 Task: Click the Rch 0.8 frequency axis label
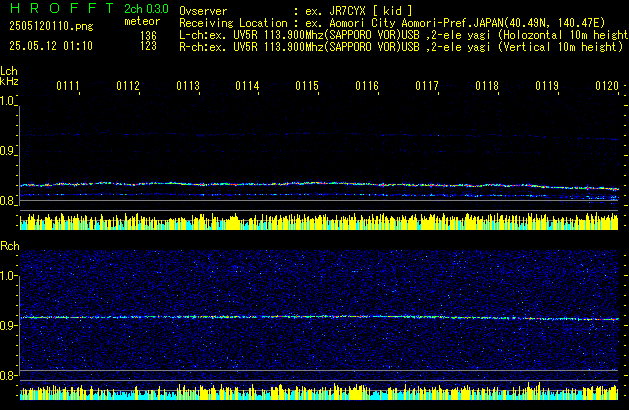pyautogui.click(x=8, y=375)
